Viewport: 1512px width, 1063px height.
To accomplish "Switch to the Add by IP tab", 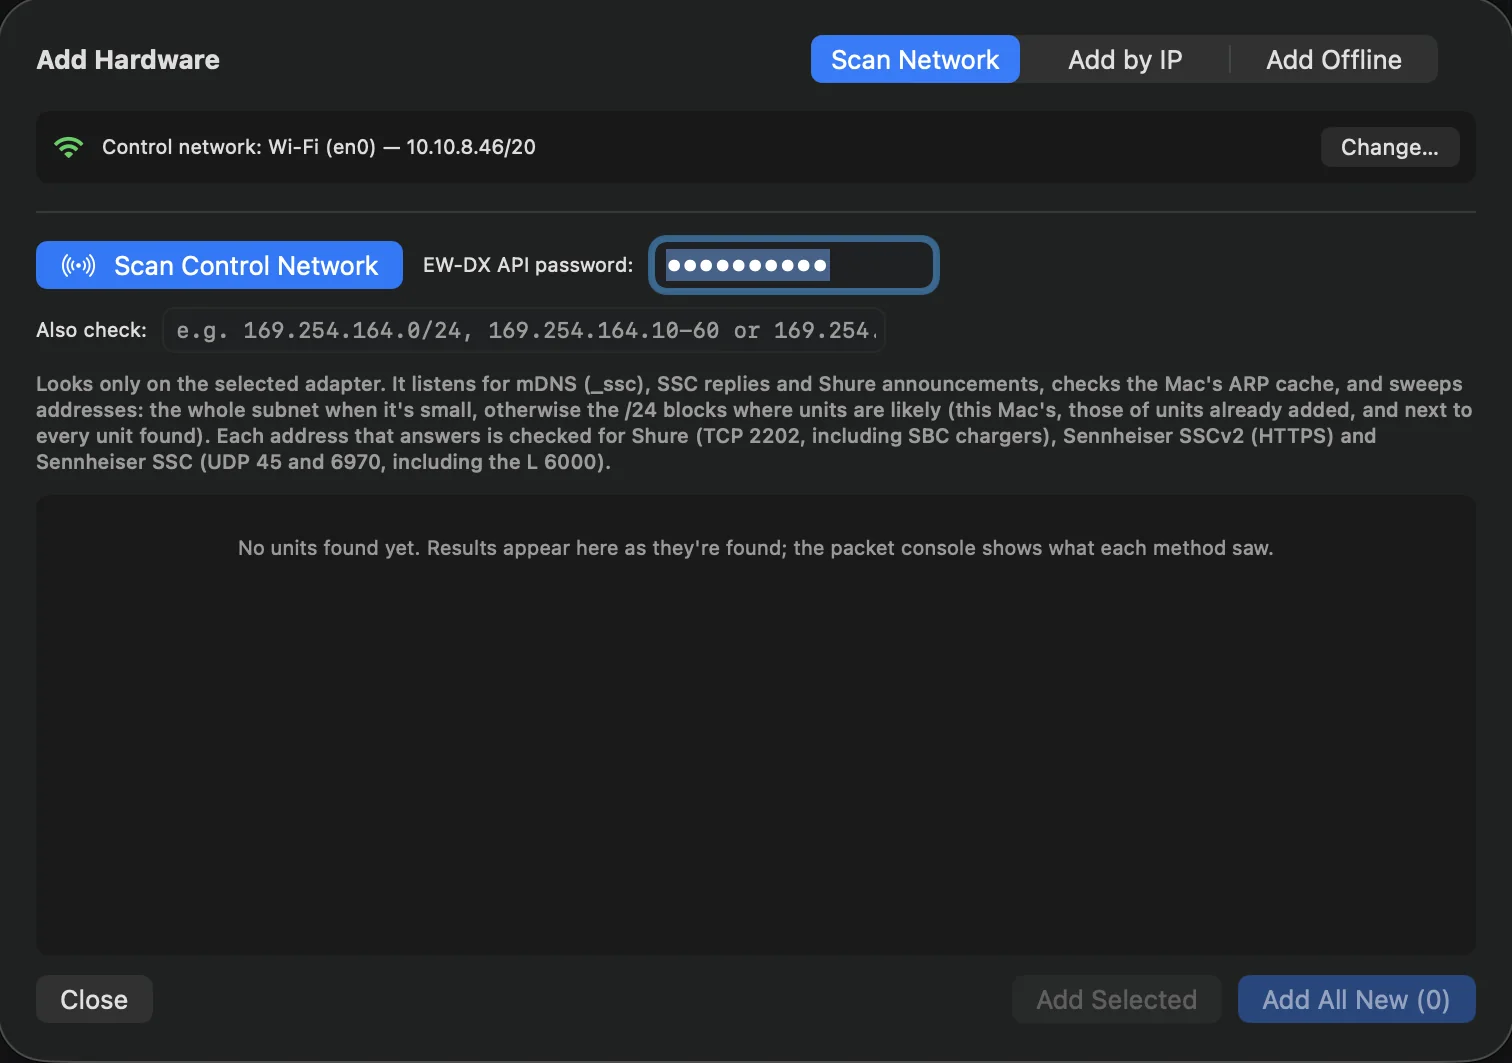I will coord(1125,60).
